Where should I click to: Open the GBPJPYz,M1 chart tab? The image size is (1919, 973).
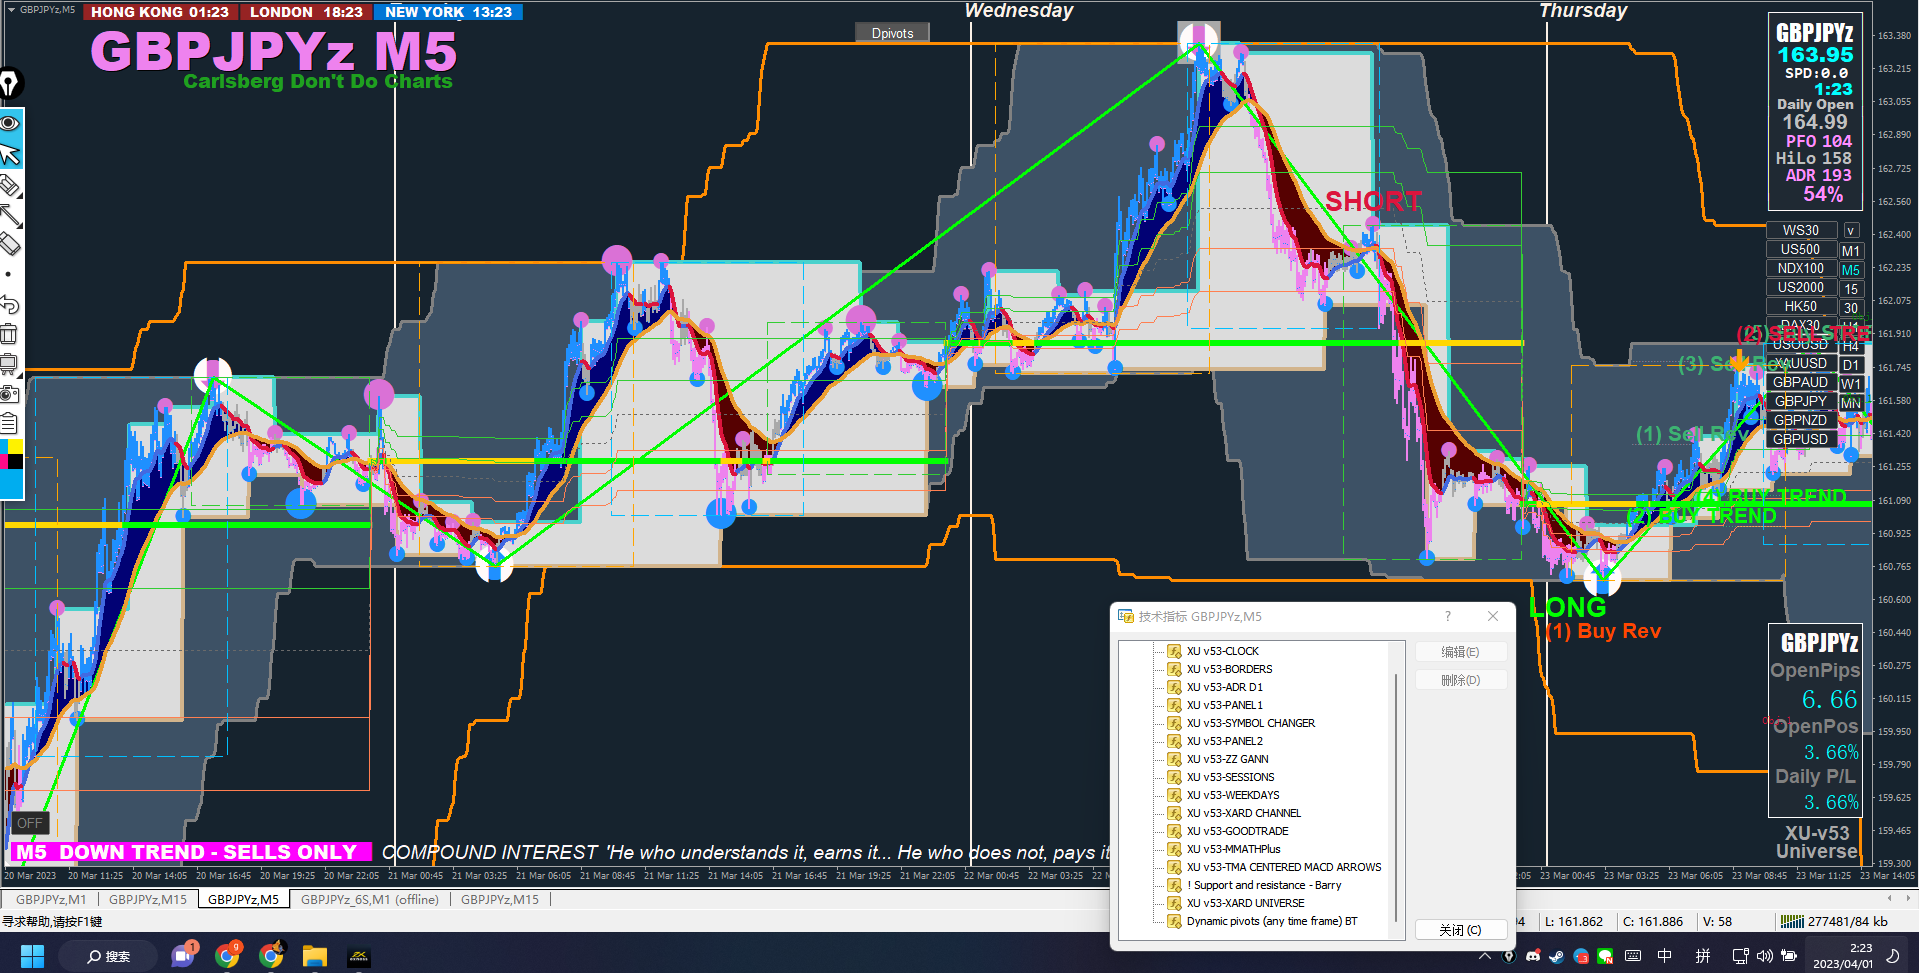pyautogui.click(x=51, y=899)
